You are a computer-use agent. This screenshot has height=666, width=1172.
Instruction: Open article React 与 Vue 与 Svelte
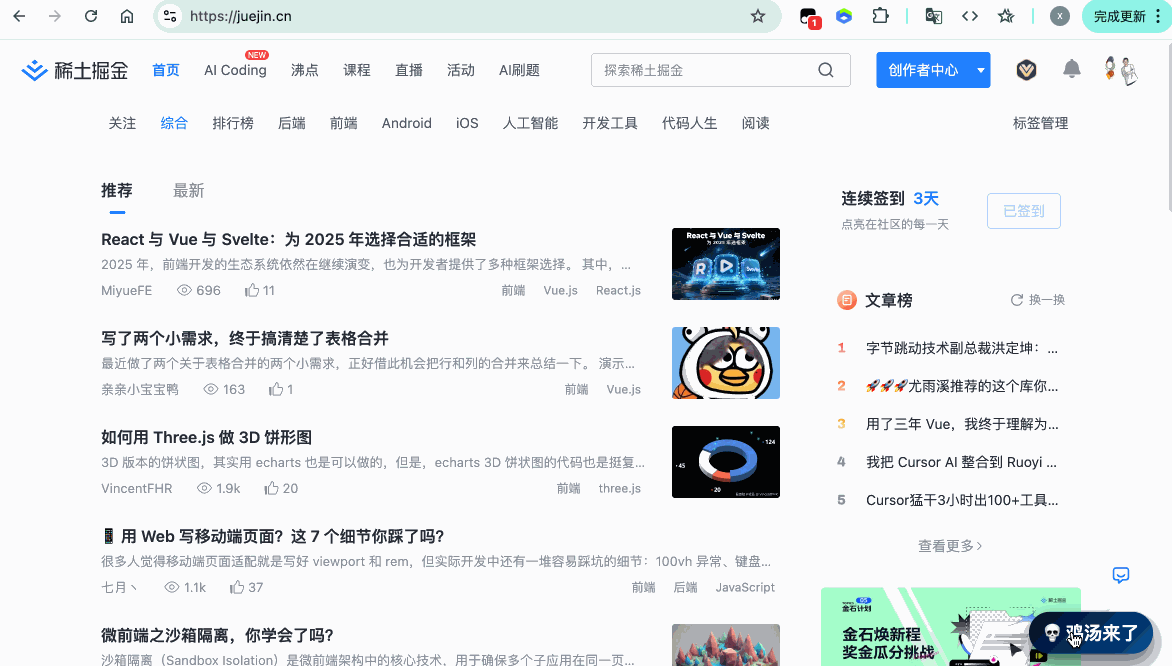point(289,239)
